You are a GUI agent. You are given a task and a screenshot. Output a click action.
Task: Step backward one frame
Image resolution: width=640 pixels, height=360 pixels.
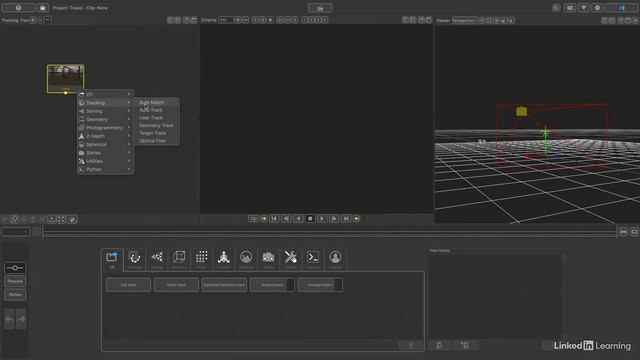click(287, 219)
